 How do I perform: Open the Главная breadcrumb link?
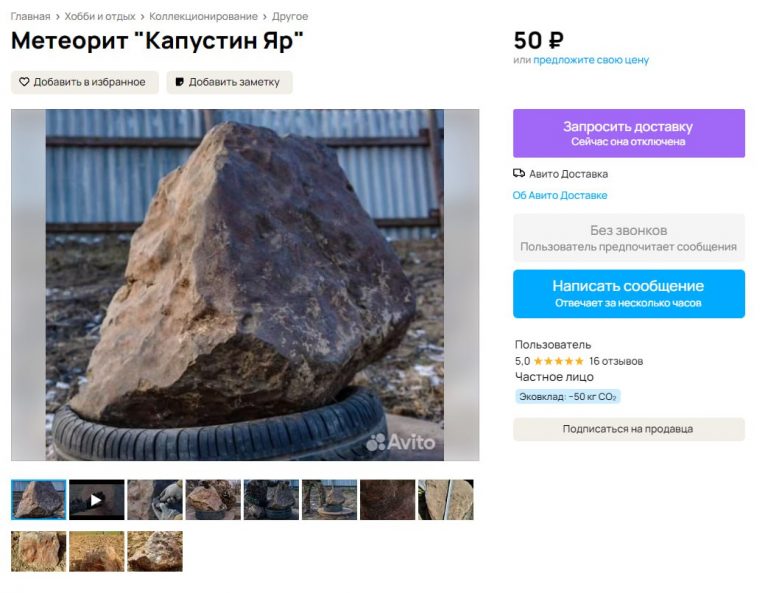[x=30, y=17]
